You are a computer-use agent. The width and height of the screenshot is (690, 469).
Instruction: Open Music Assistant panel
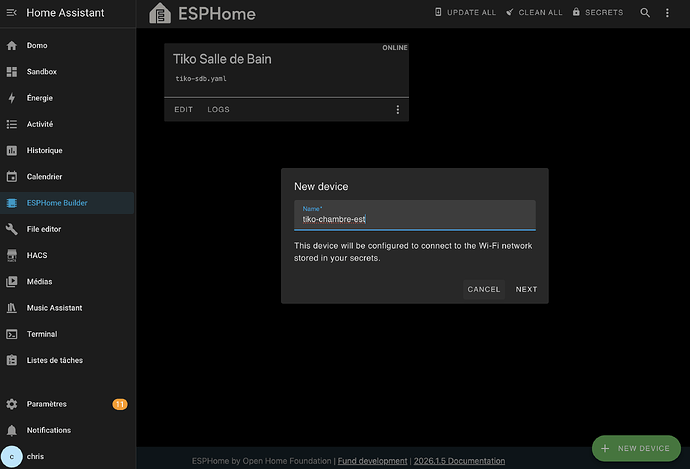(54, 308)
